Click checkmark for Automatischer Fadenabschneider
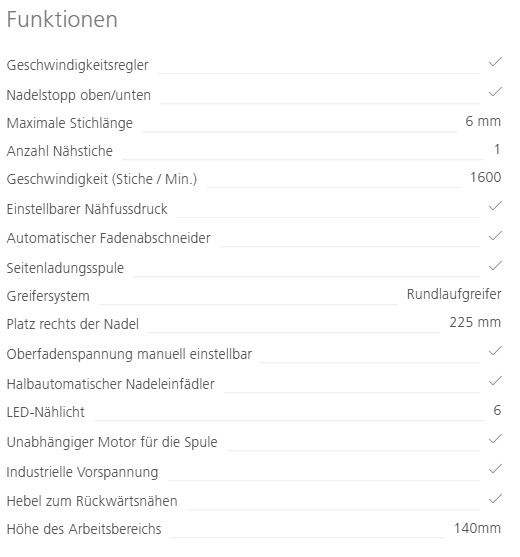The height and width of the screenshot is (557, 520). point(495,236)
